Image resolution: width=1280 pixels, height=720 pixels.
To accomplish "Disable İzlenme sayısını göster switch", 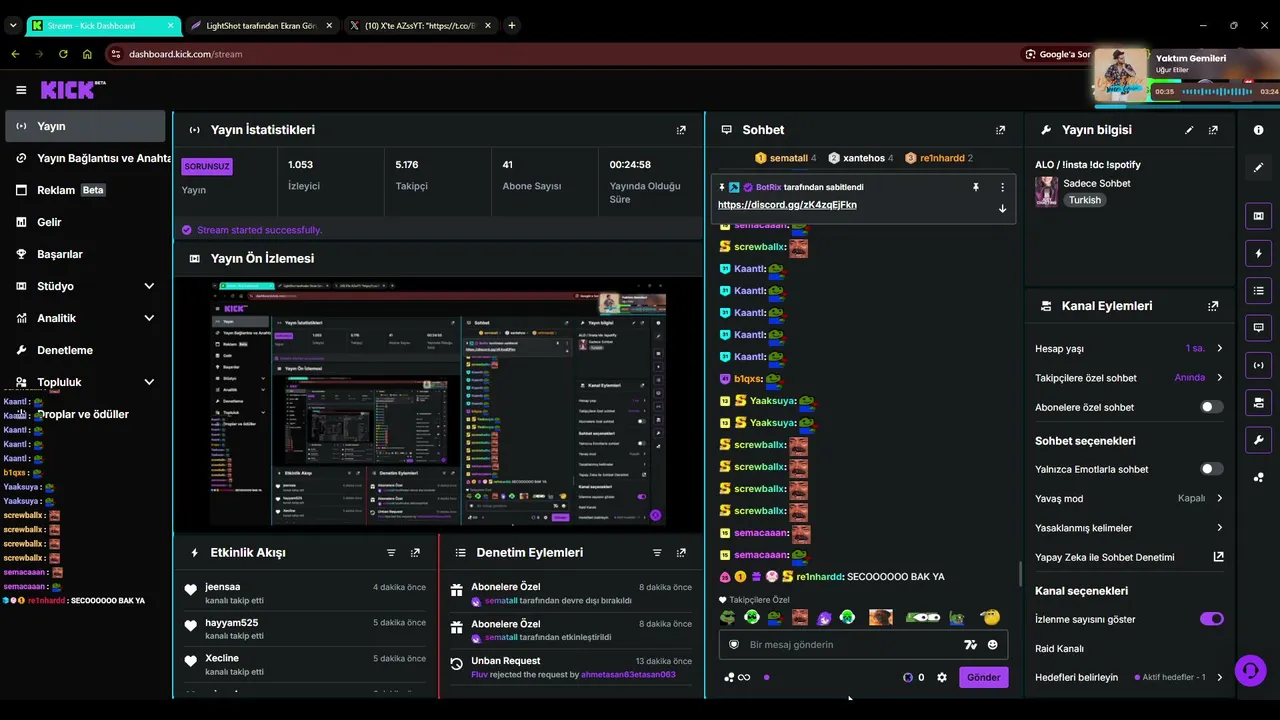I will tap(1211, 619).
